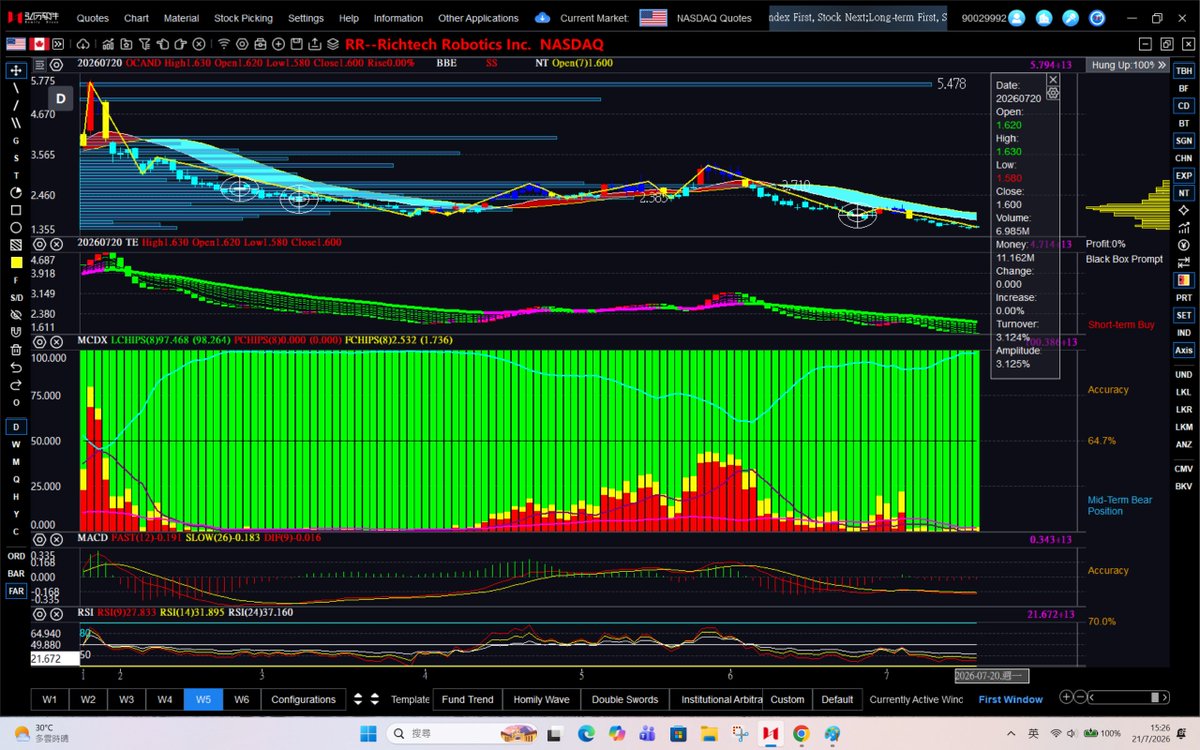Click the US flag market icon
The image size is (1200, 750).
[16, 44]
